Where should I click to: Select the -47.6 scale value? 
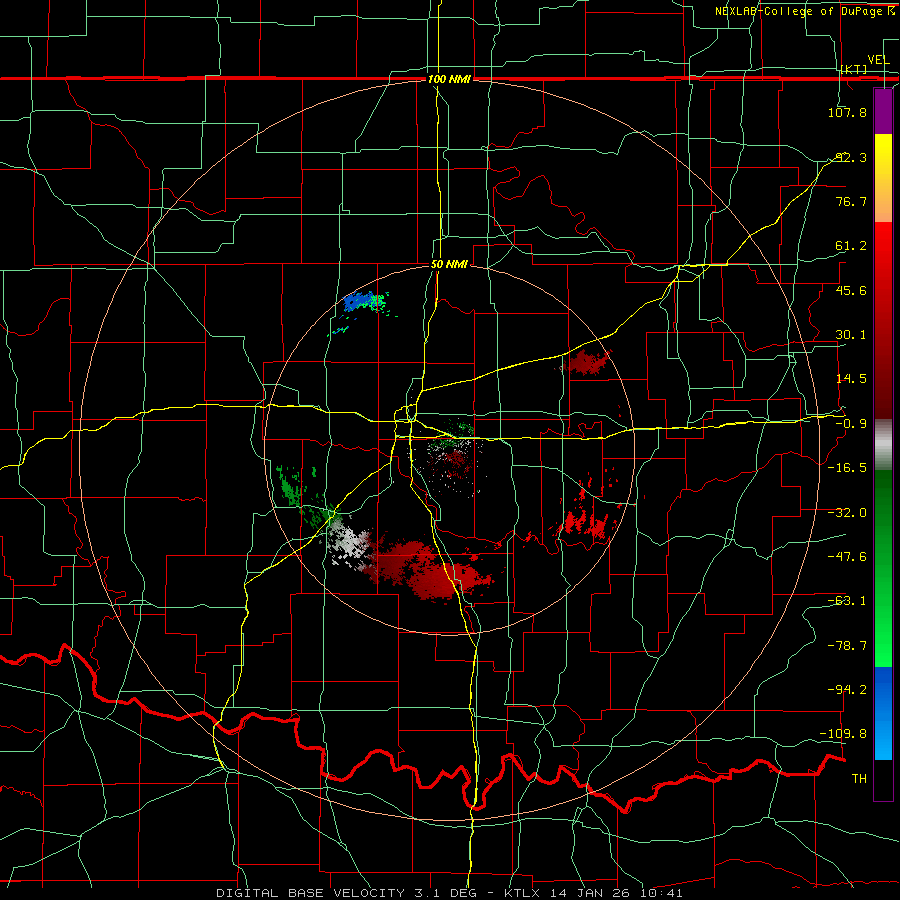tap(847, 557)
